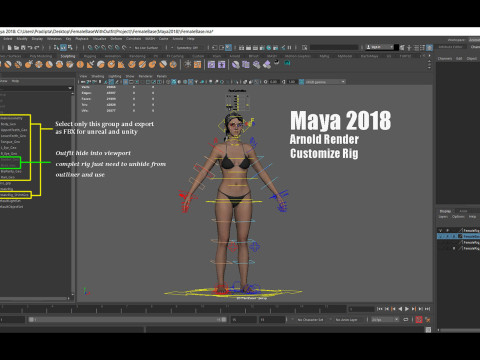
Task: Open Channels menu in Channel Box
Action: coord(445,58)
